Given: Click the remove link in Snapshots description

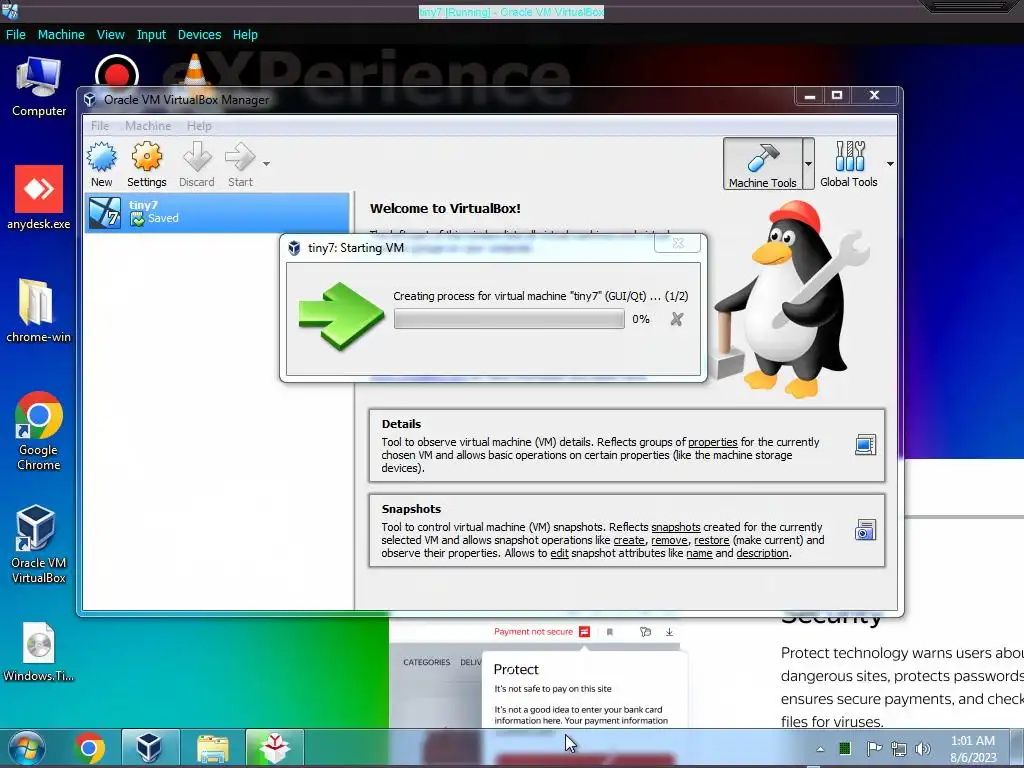Looking at the screenshot, I should point(669,540).
